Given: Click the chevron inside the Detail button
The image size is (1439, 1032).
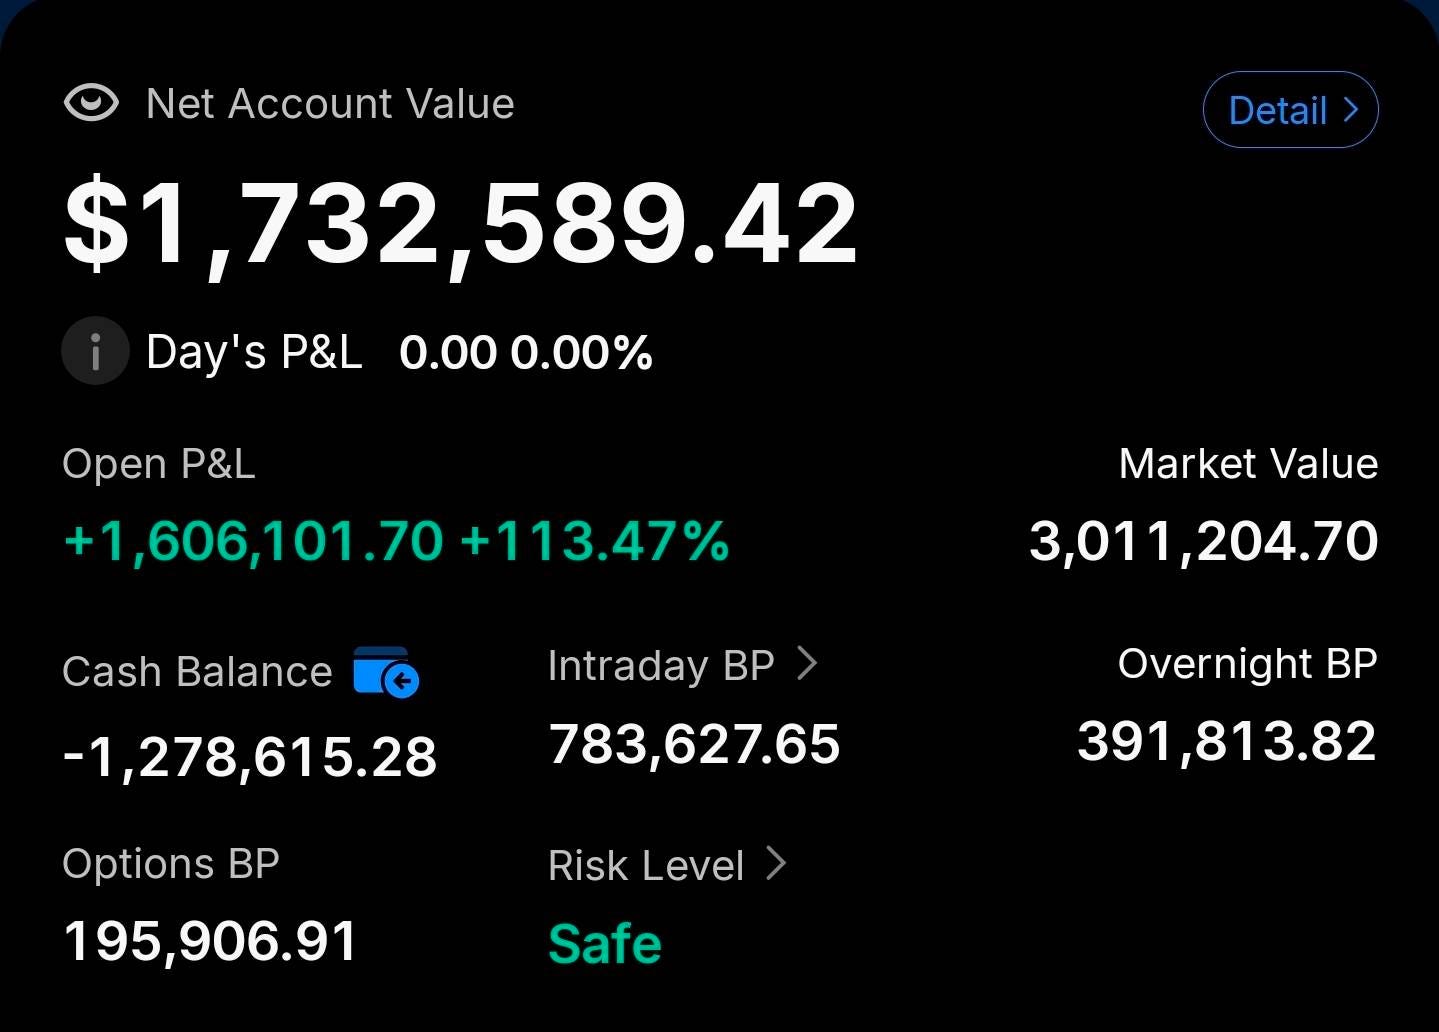Looking at the screenshot, I should pos(1351,109).
